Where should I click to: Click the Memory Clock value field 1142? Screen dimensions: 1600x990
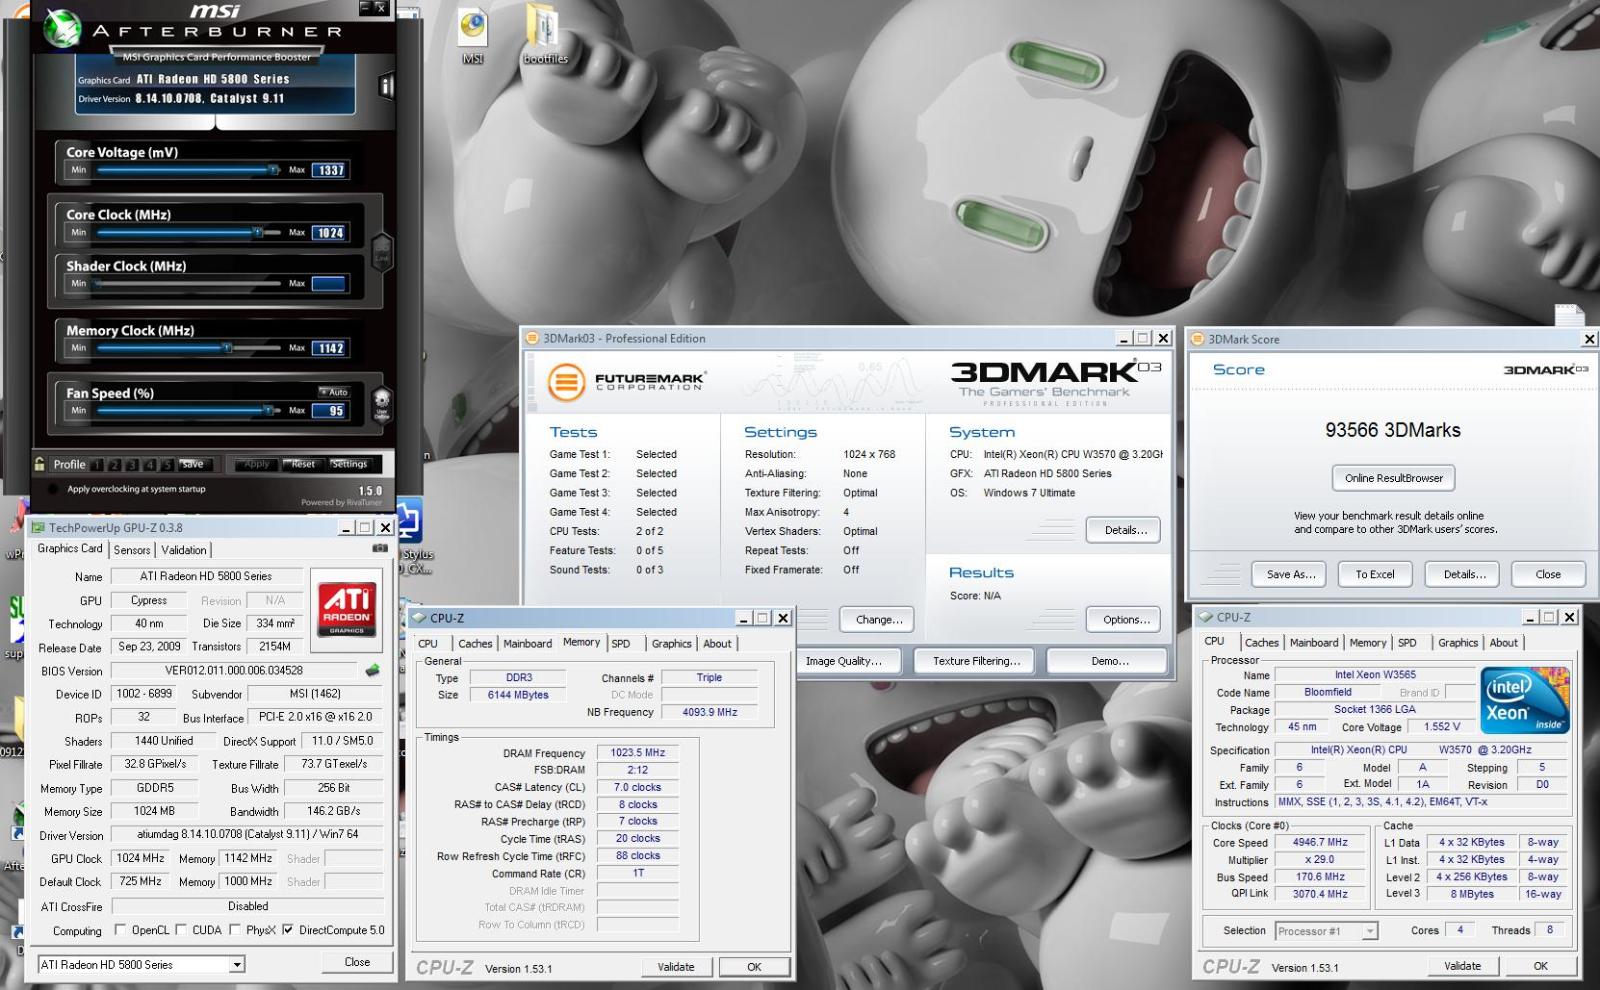(330, 348)
